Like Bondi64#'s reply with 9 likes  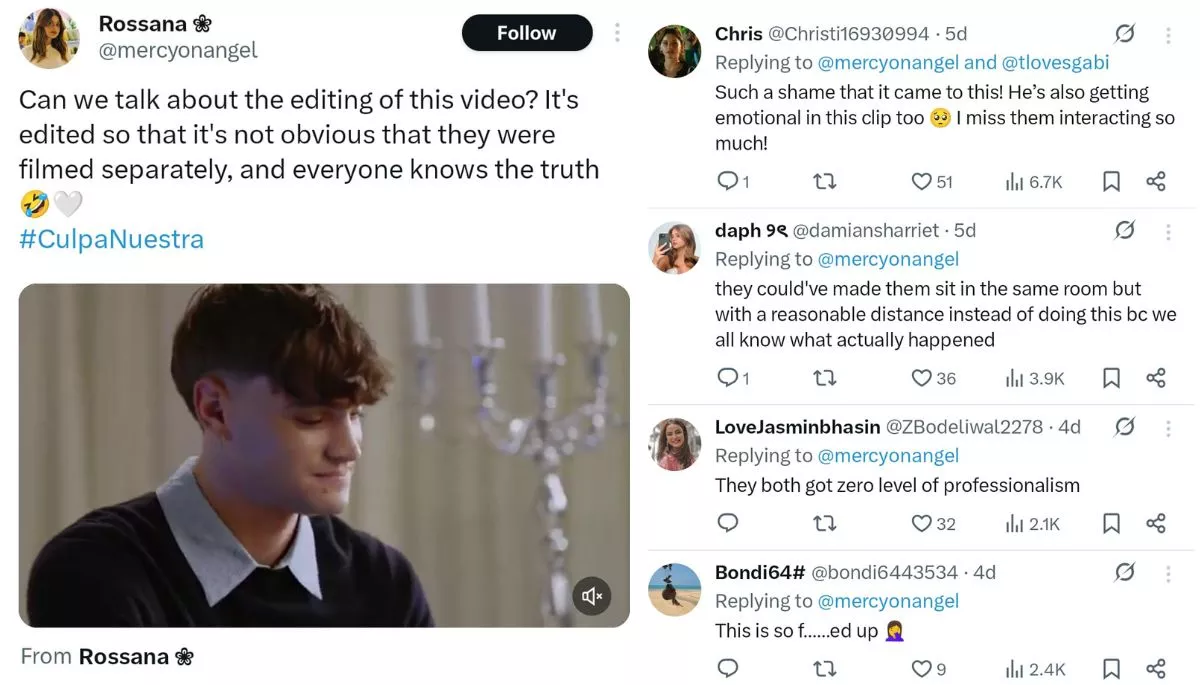[921, 668]
